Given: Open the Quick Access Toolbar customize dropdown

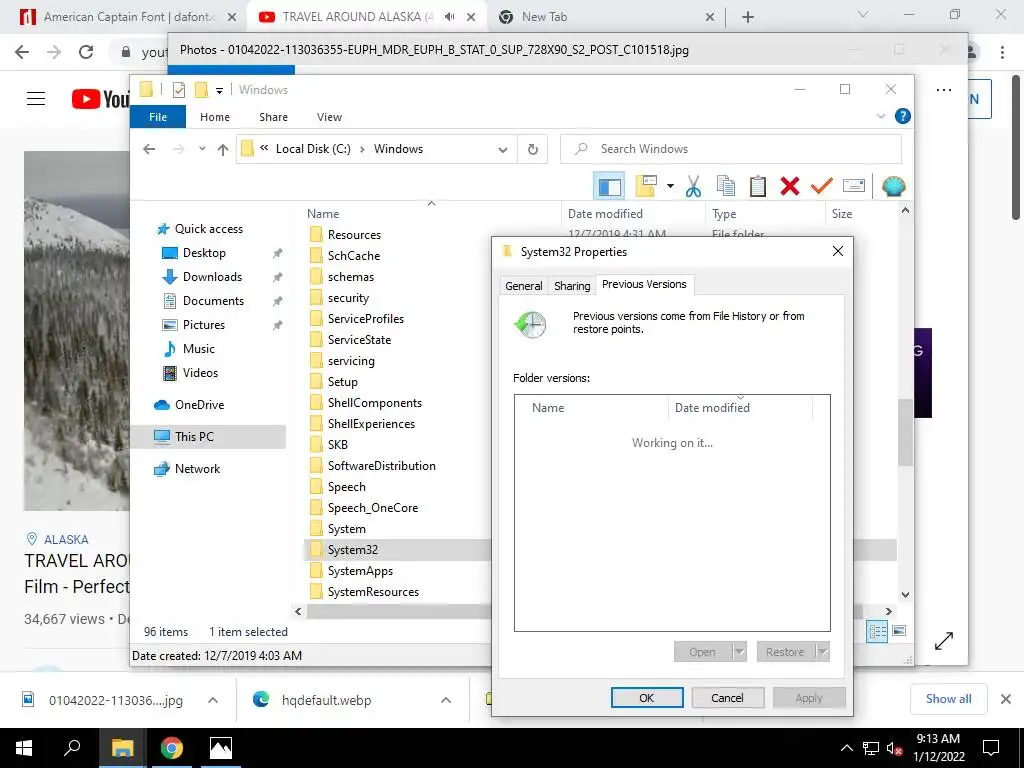Looking at the screenshot, I should coord(219,91).
